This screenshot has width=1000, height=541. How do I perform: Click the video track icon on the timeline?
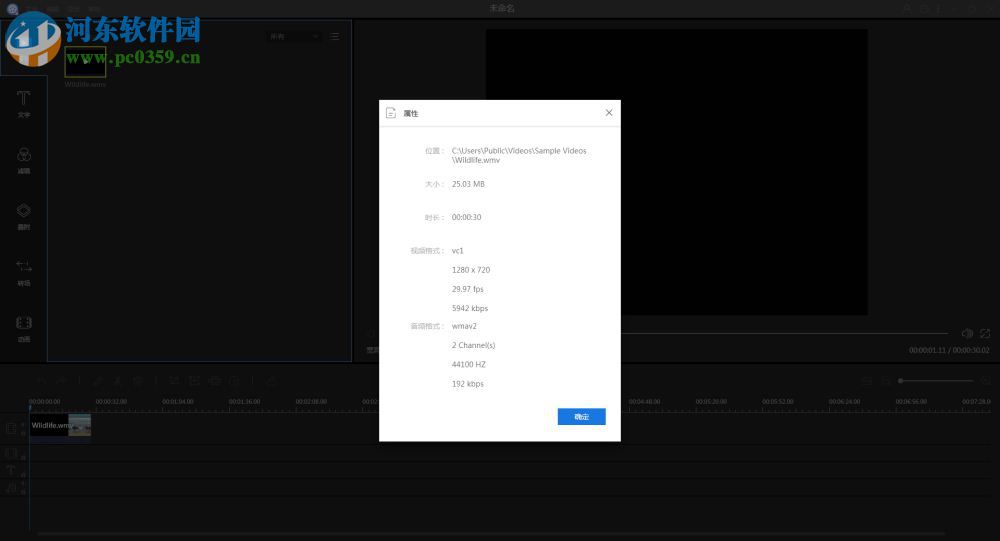click(x=11, y=428)
